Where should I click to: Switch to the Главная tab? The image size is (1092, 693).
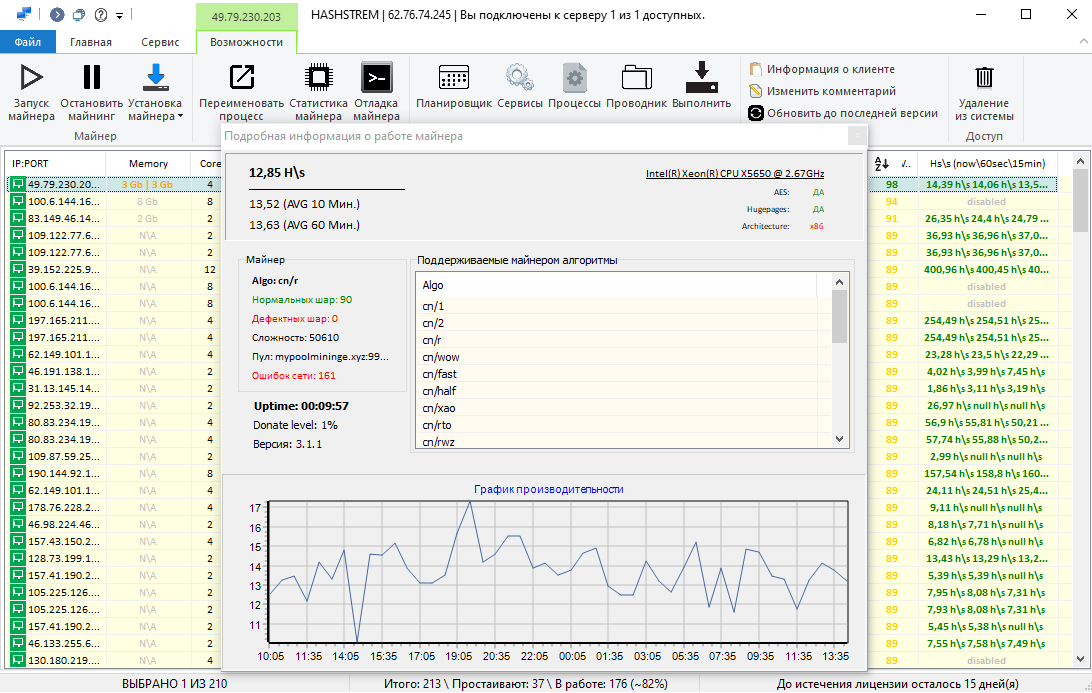tap(91, 42)
